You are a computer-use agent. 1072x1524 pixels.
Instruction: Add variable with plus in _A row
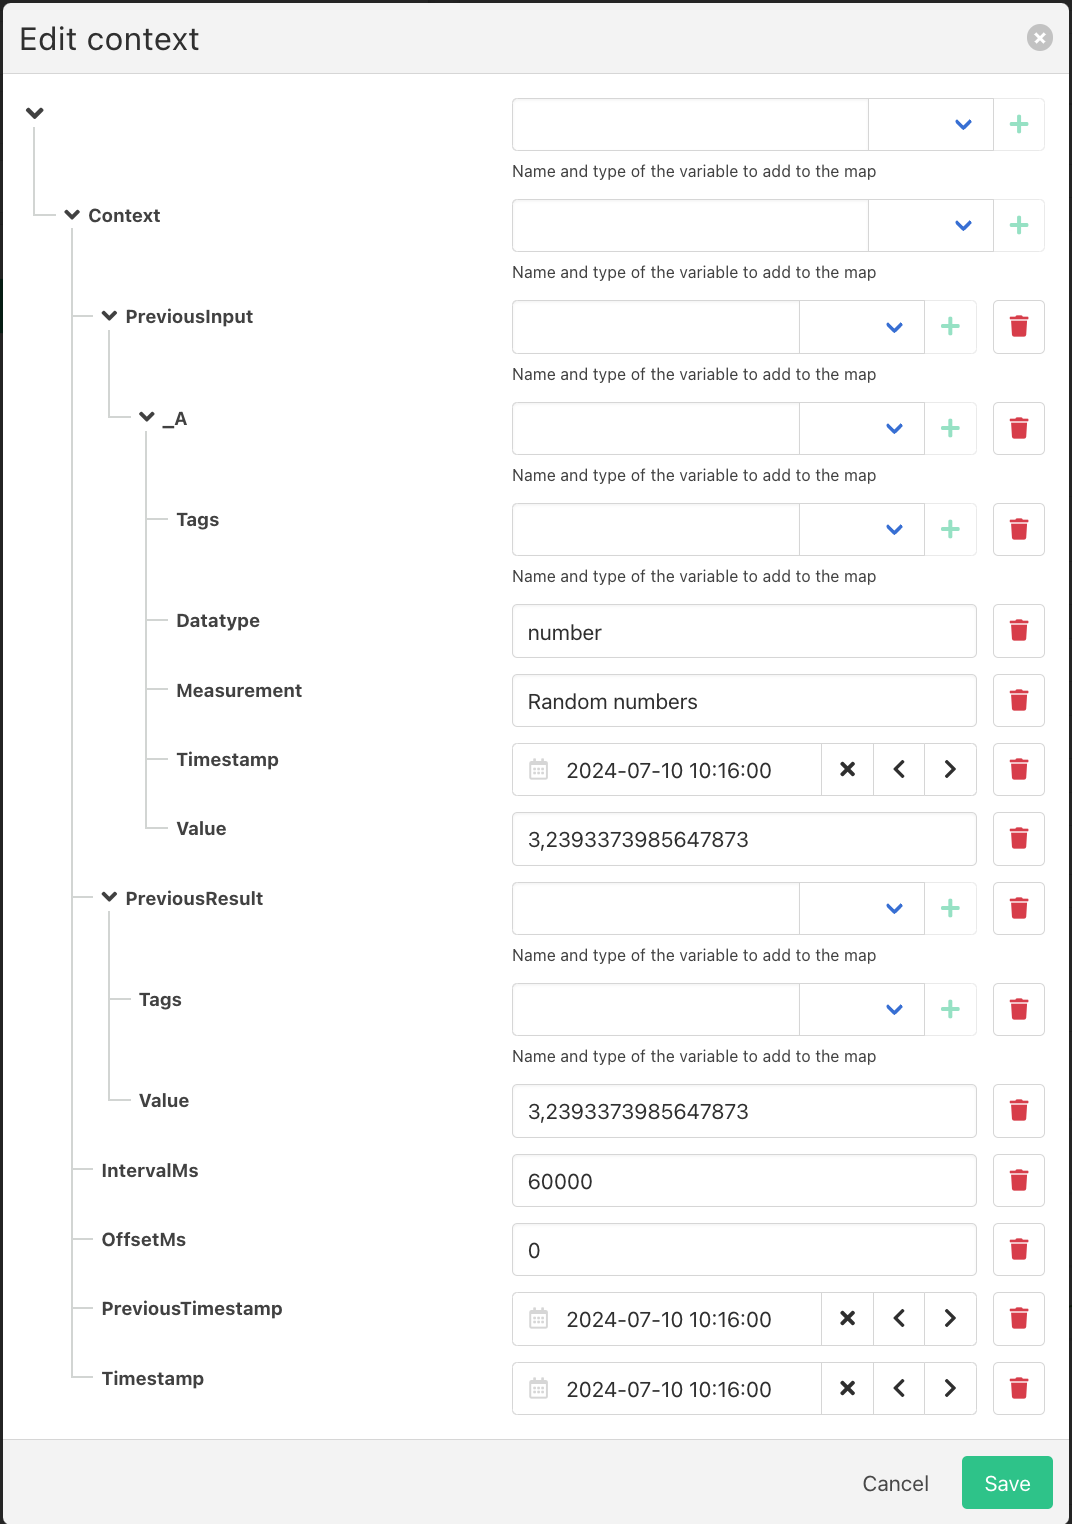tap(950, 428)
